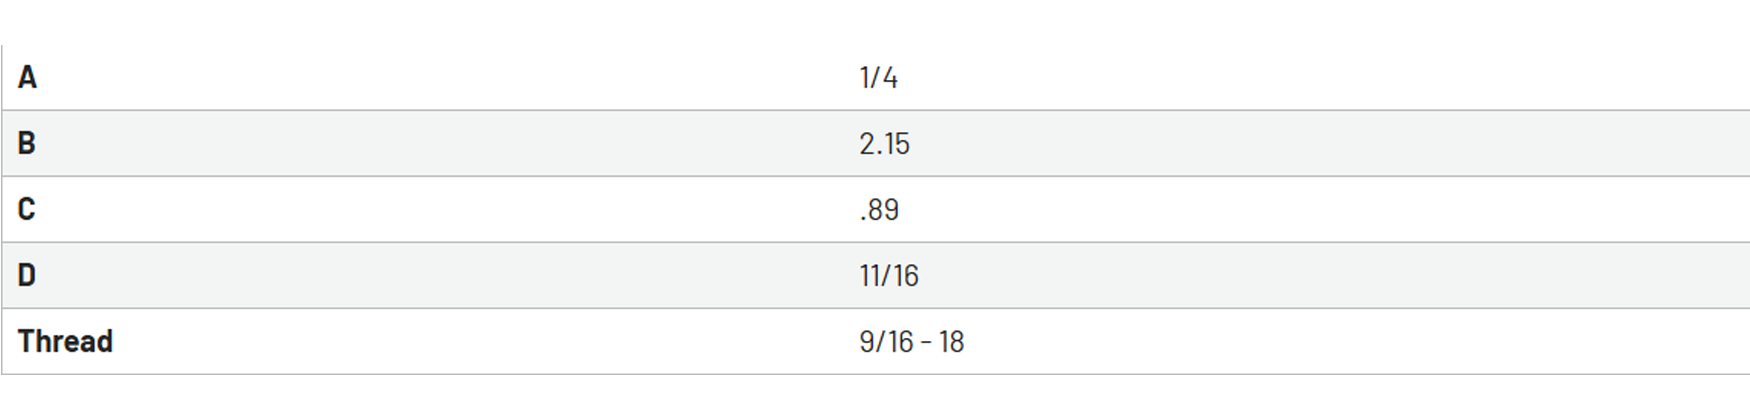Click the row label C
The height and width of the screenshot is (420, 1750).
[27, 209]
